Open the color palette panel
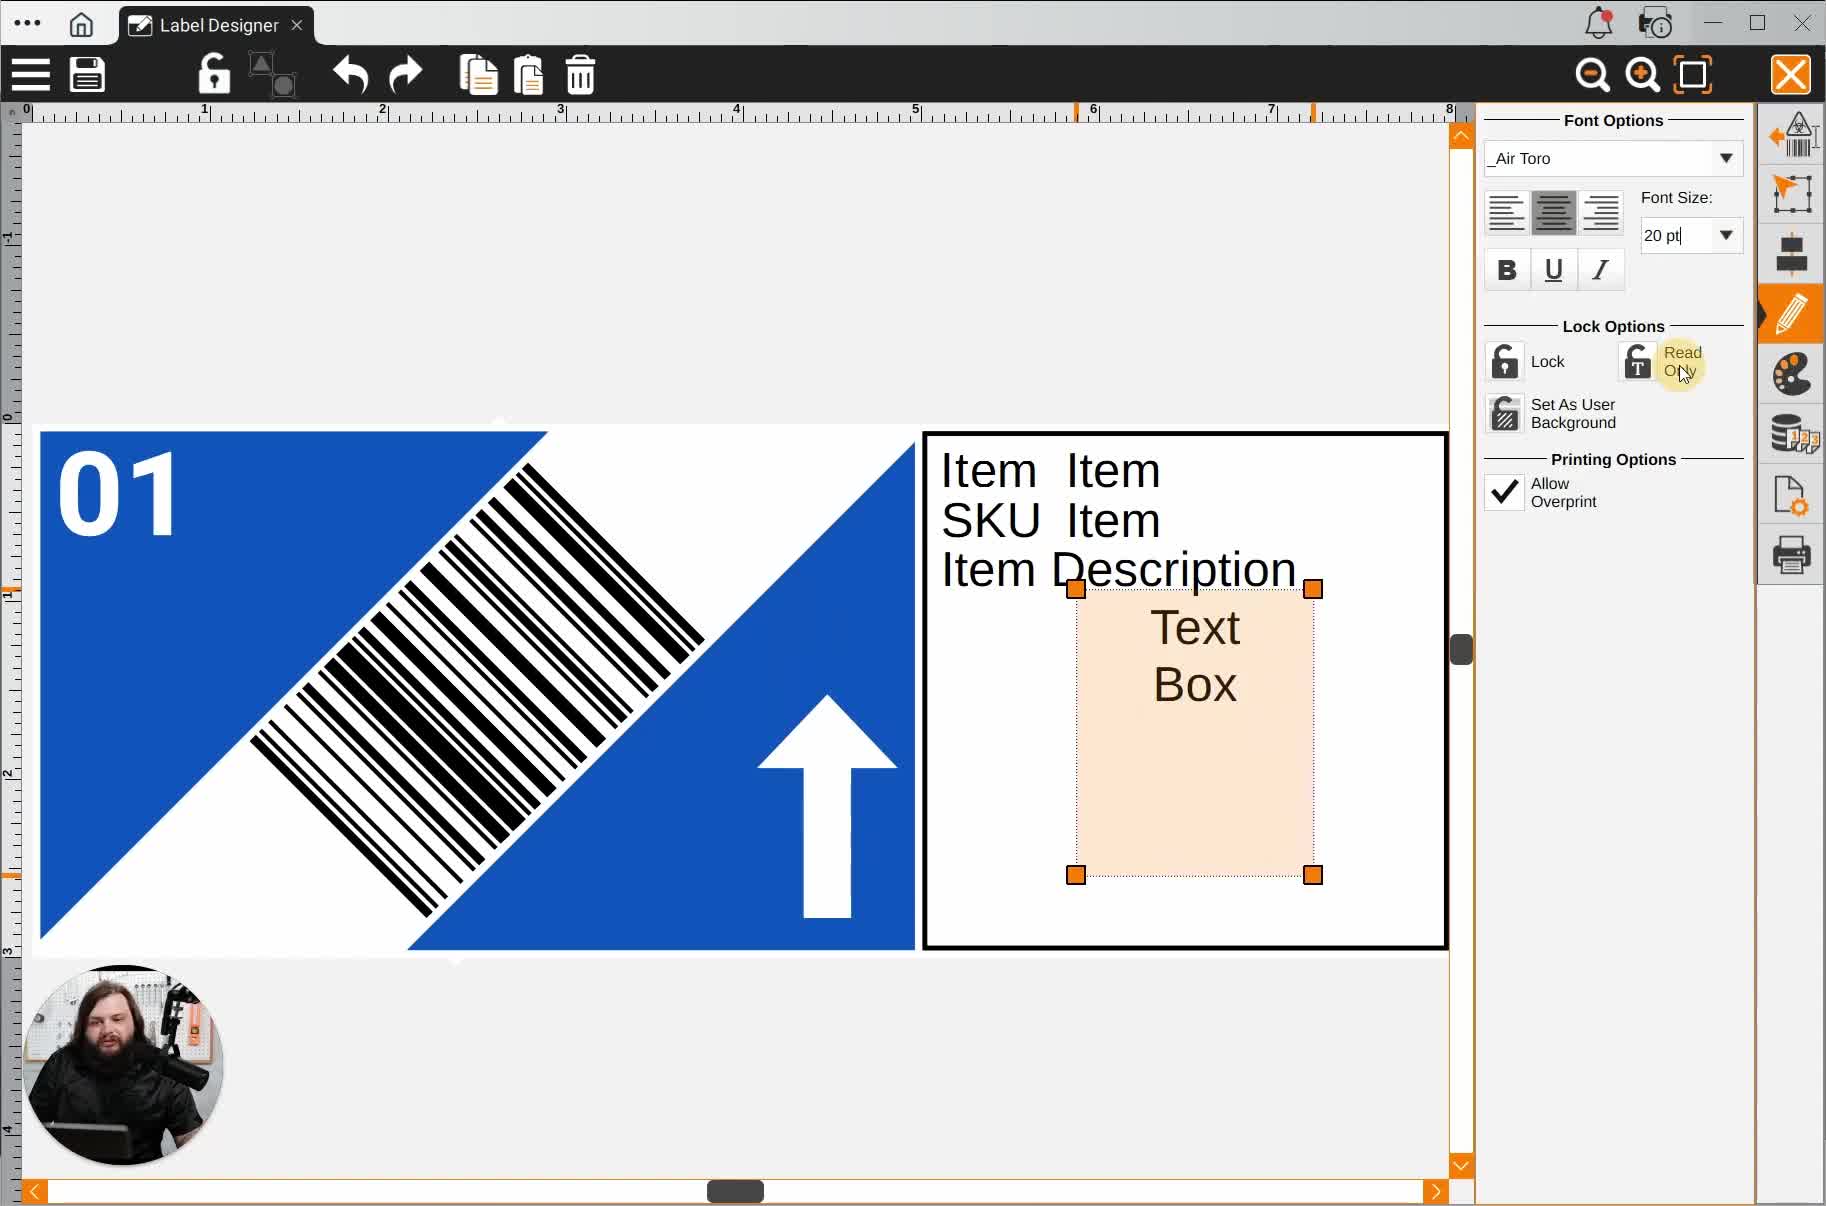Image resolution: width=1826 pixels, height=1206 pixels. [1792, 374]
